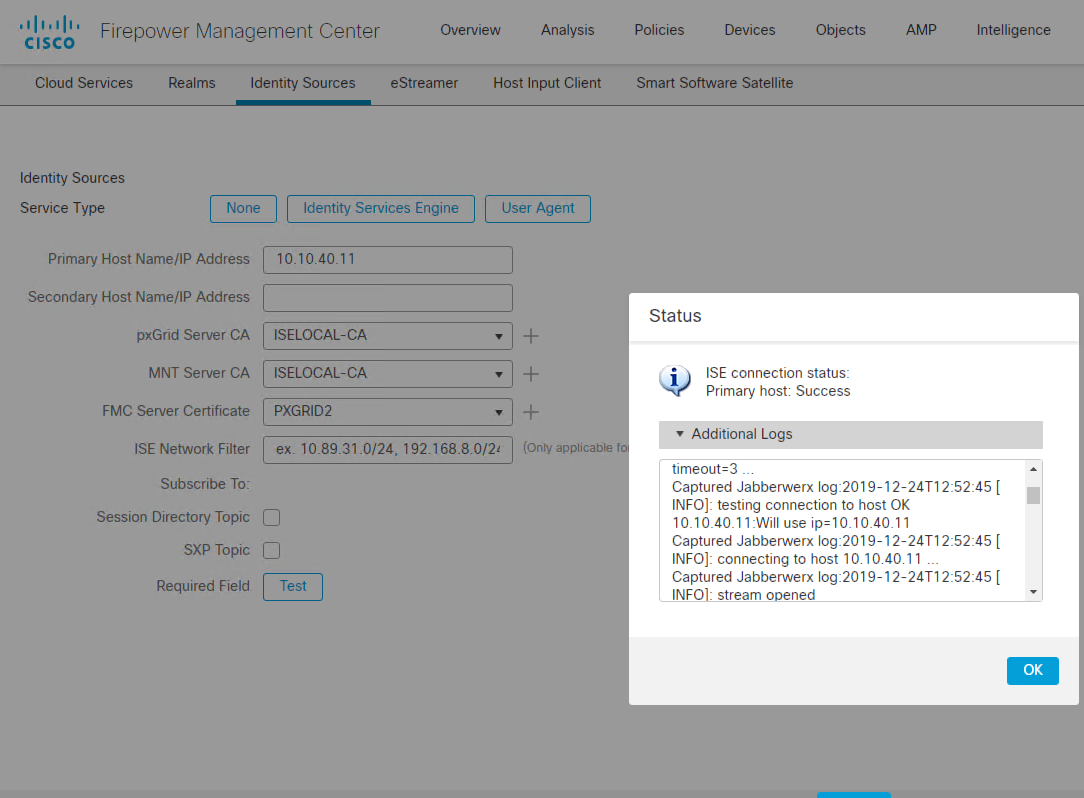
Task: Click the 'Subscribe To:' label
Action: click(x=205, y=484)
